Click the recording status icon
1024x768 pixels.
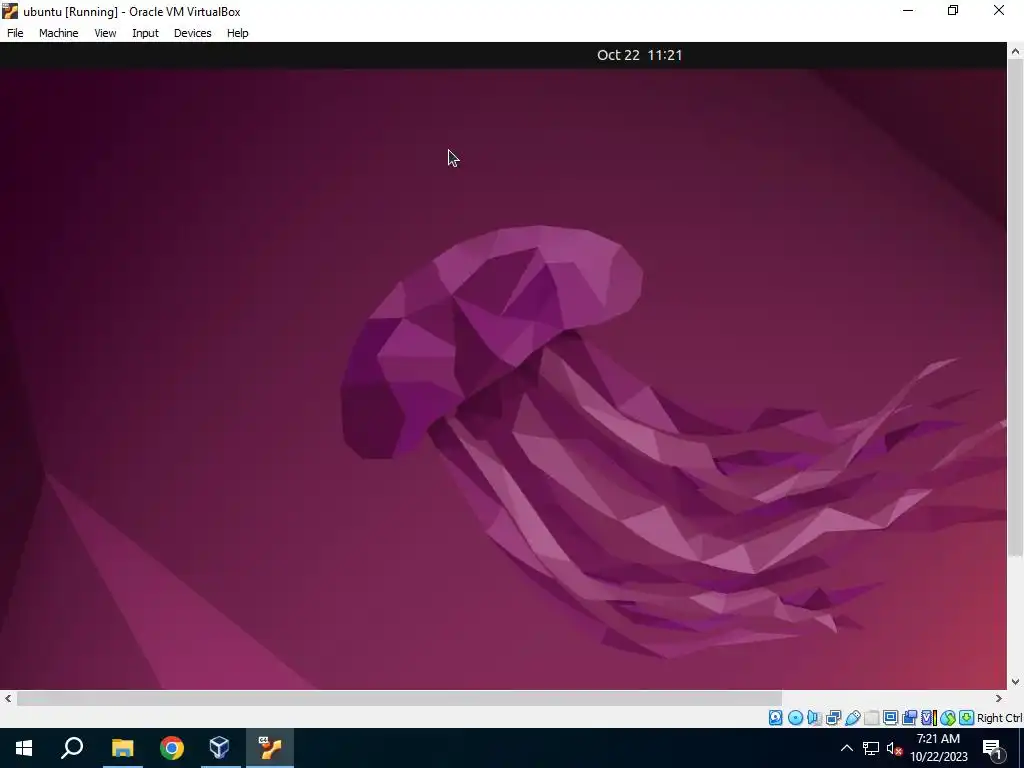point(909,718)
